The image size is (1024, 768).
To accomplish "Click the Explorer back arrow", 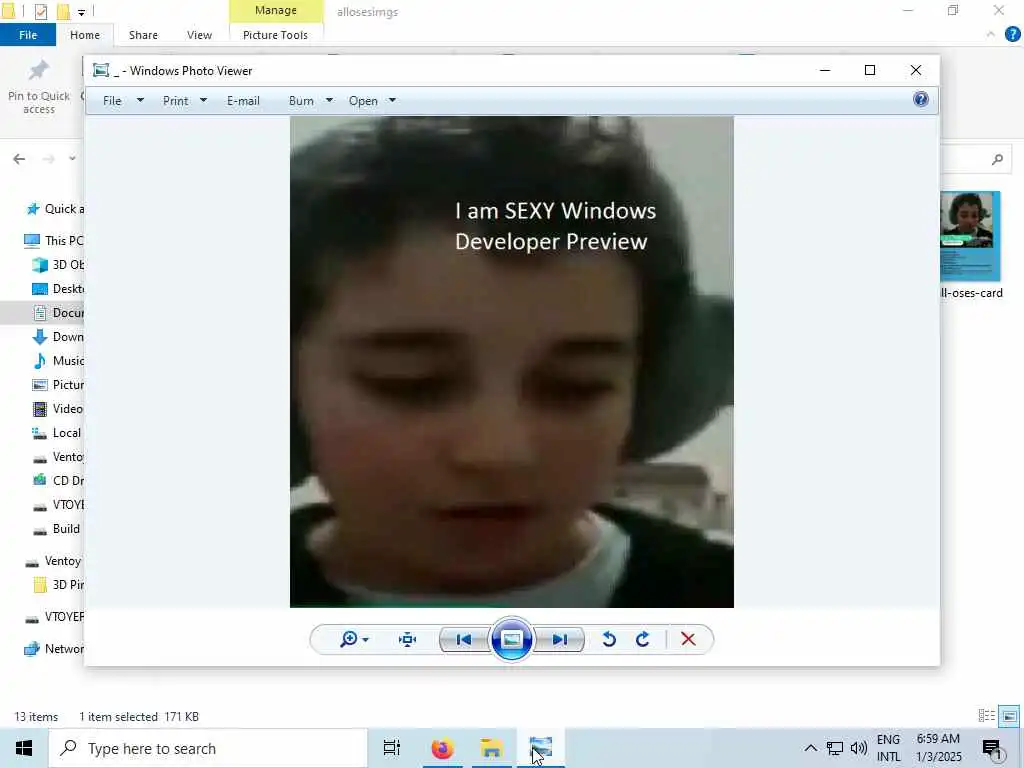I will coord(19,159).
